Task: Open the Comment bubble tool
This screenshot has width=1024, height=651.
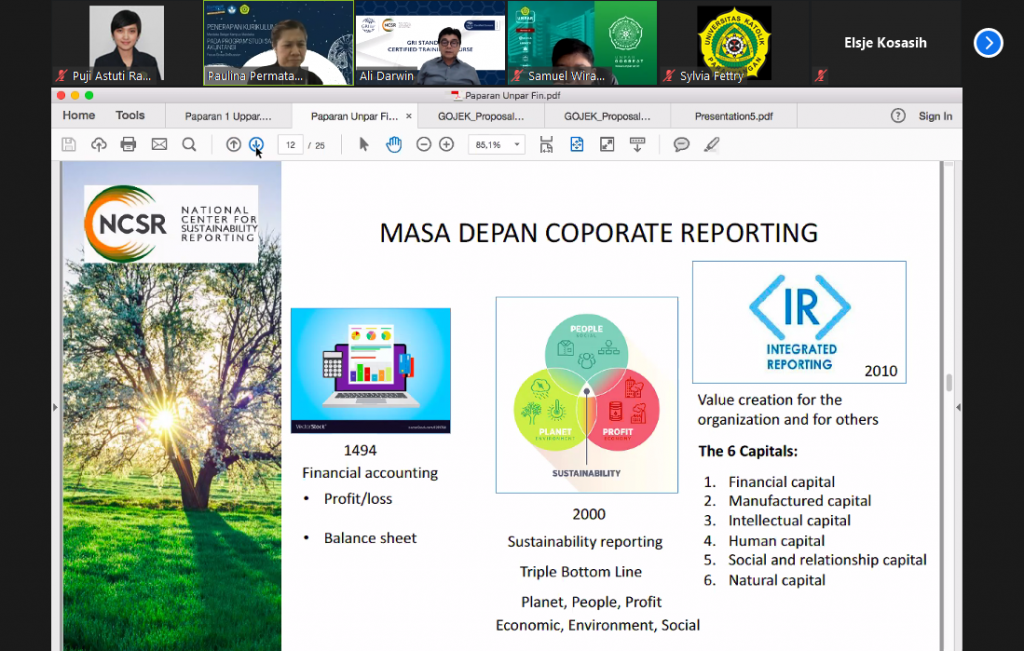Action: pos(682,144)
